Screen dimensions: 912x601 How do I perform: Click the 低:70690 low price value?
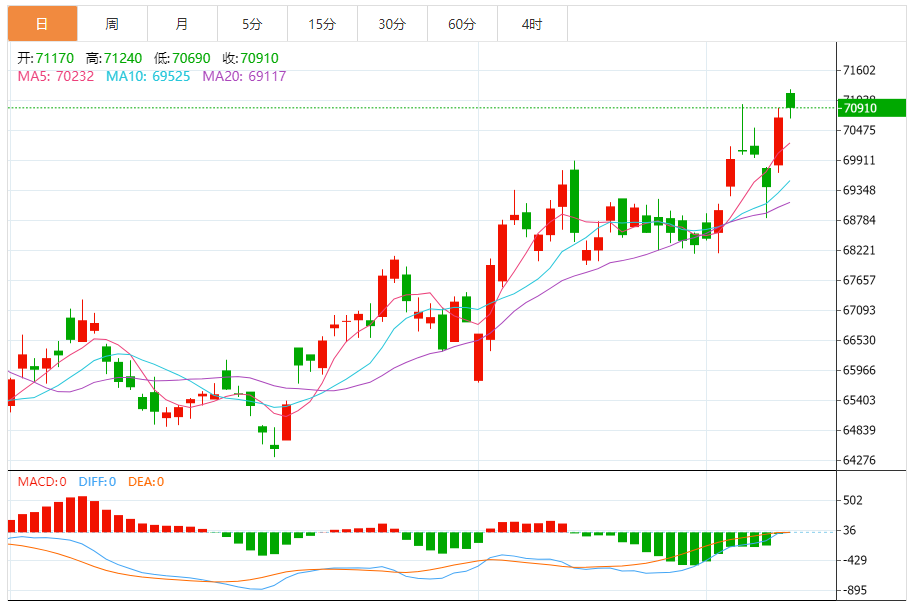point(182,58)
